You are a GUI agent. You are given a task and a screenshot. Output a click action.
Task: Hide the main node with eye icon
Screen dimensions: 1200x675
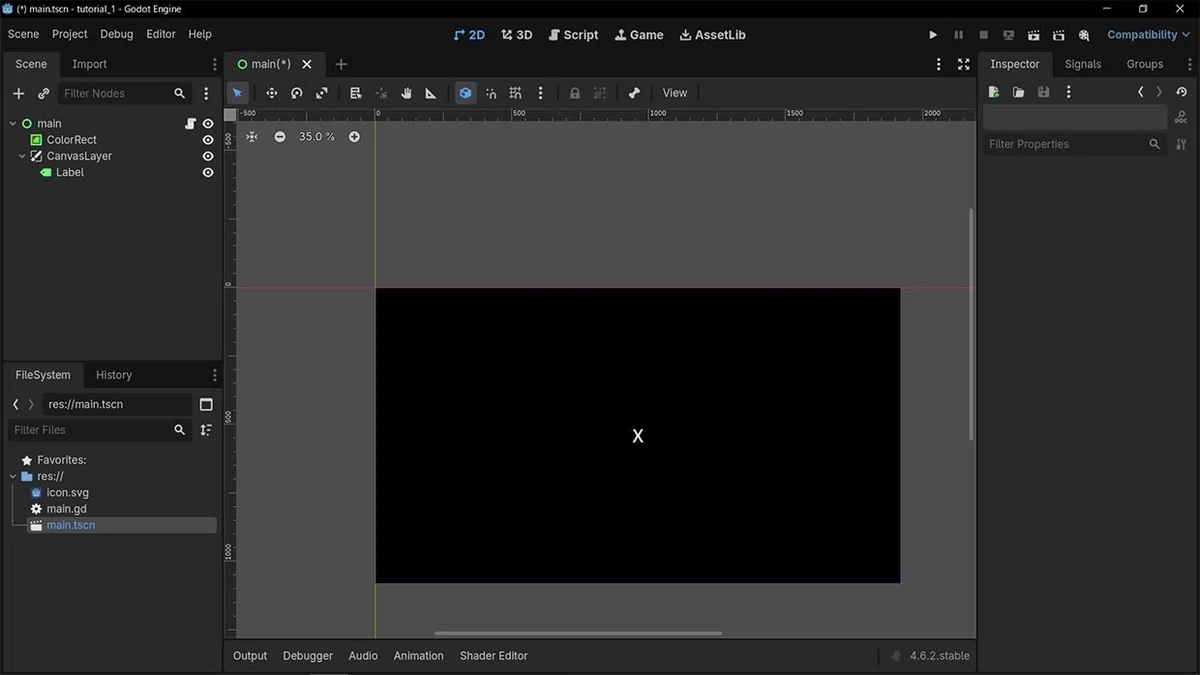click(x=208, y=124)
